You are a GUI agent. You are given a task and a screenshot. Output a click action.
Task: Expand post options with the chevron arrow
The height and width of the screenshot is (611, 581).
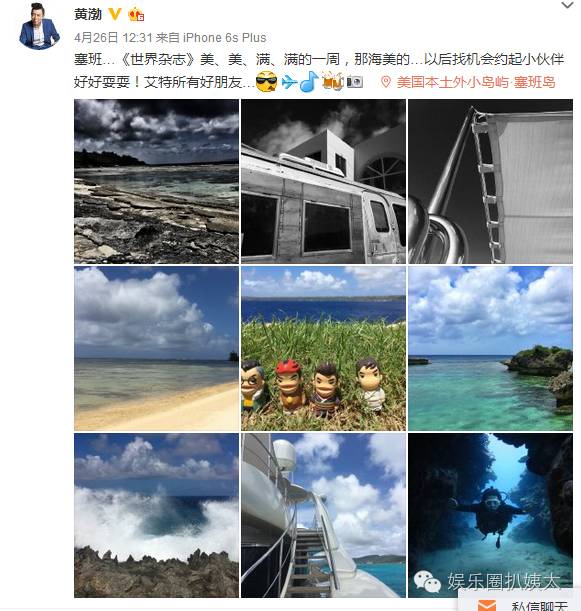(567, 5)
